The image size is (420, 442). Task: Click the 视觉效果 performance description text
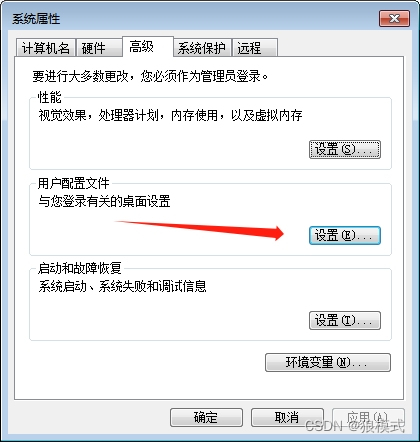tap(170, 115)
